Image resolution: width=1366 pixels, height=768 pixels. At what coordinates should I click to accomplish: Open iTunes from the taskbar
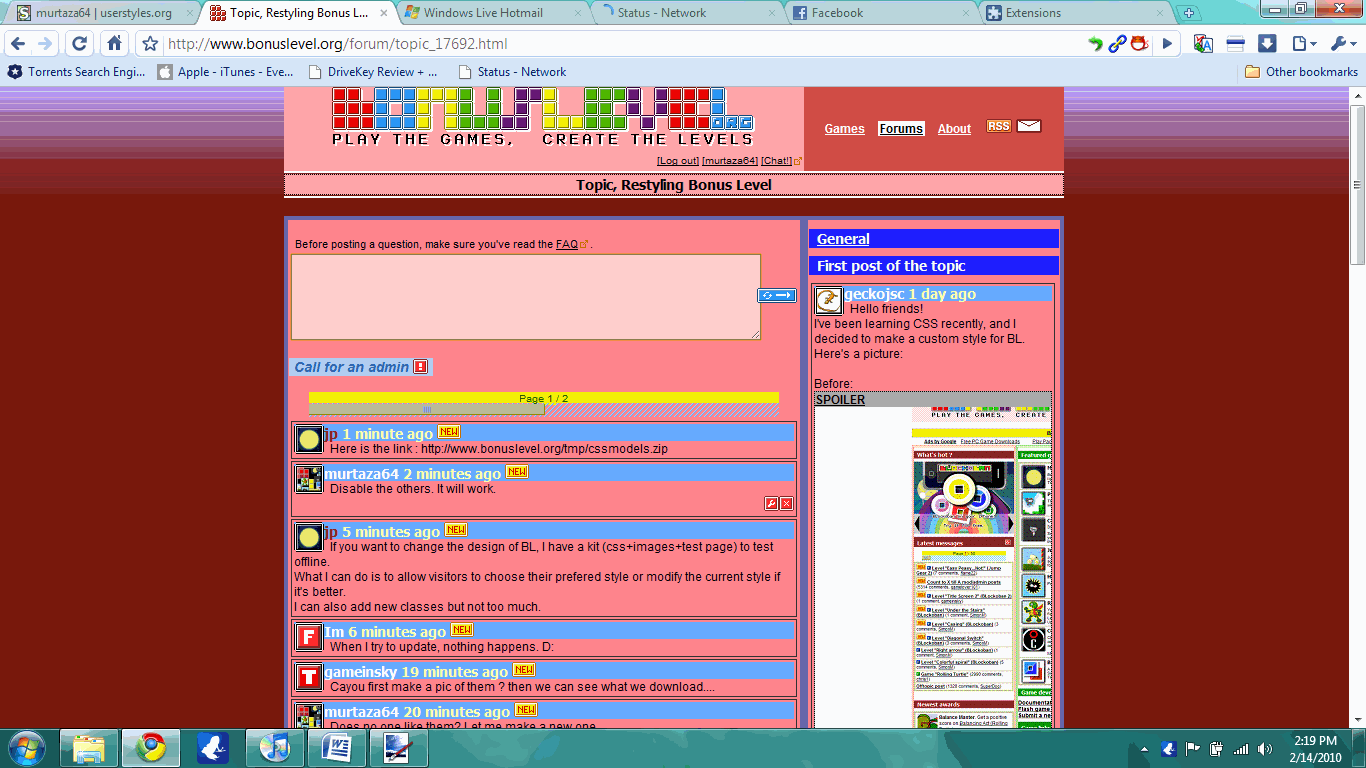click(x=275, y=748)
